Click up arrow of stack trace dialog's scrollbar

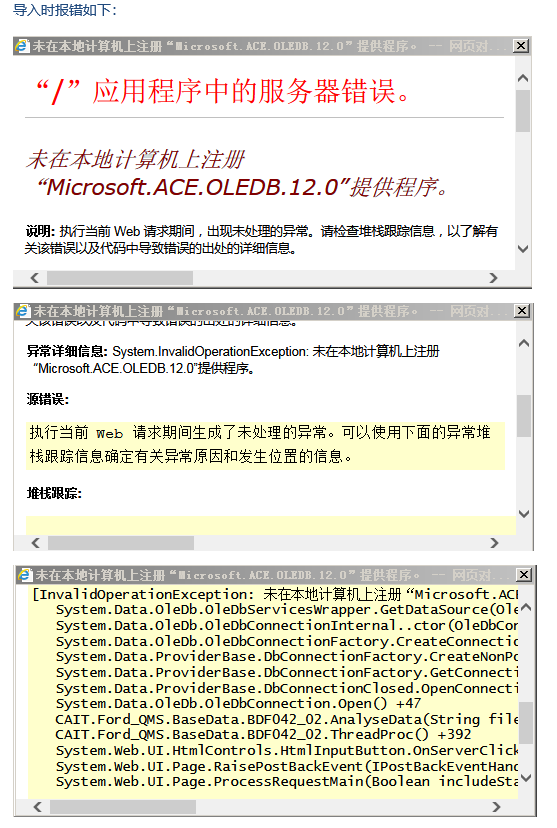526,608
